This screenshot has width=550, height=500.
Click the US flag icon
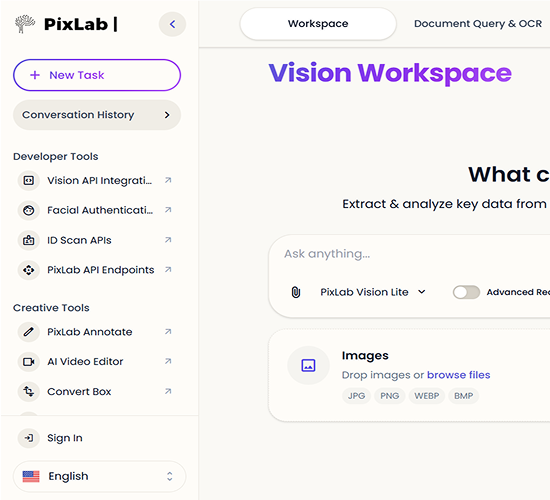click(31, 476)
